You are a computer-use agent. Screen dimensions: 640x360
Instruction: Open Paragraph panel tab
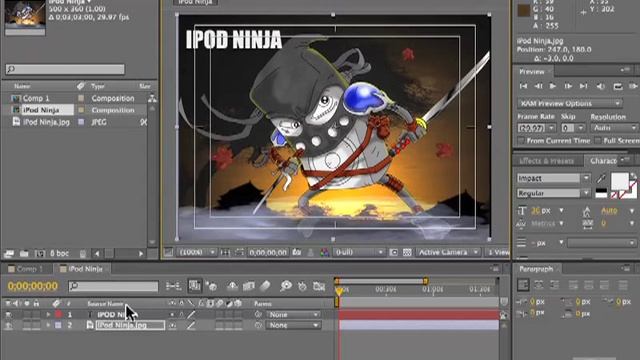pyautogui.click(x=536, y=269)
